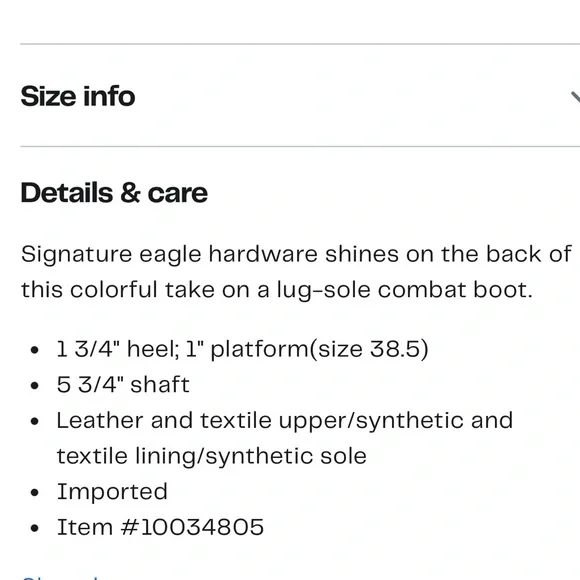
Task: Click the size 38.5 text in parentheses
Action: tap(369, 349)
